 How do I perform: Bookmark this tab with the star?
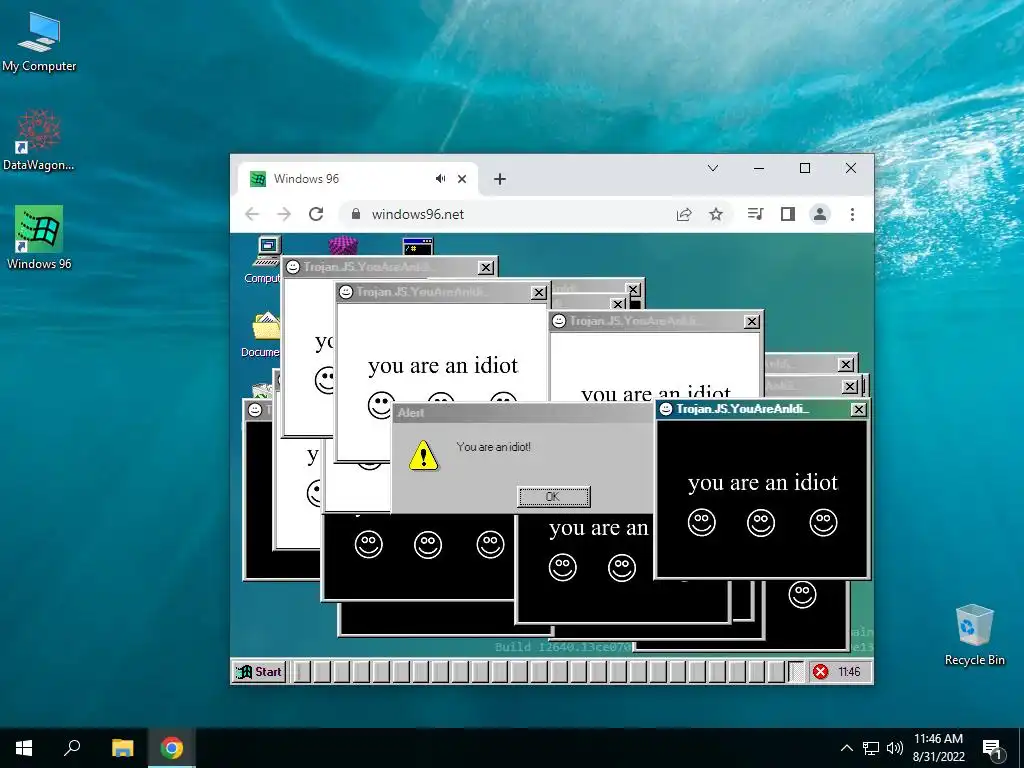(x=716, y=214)
